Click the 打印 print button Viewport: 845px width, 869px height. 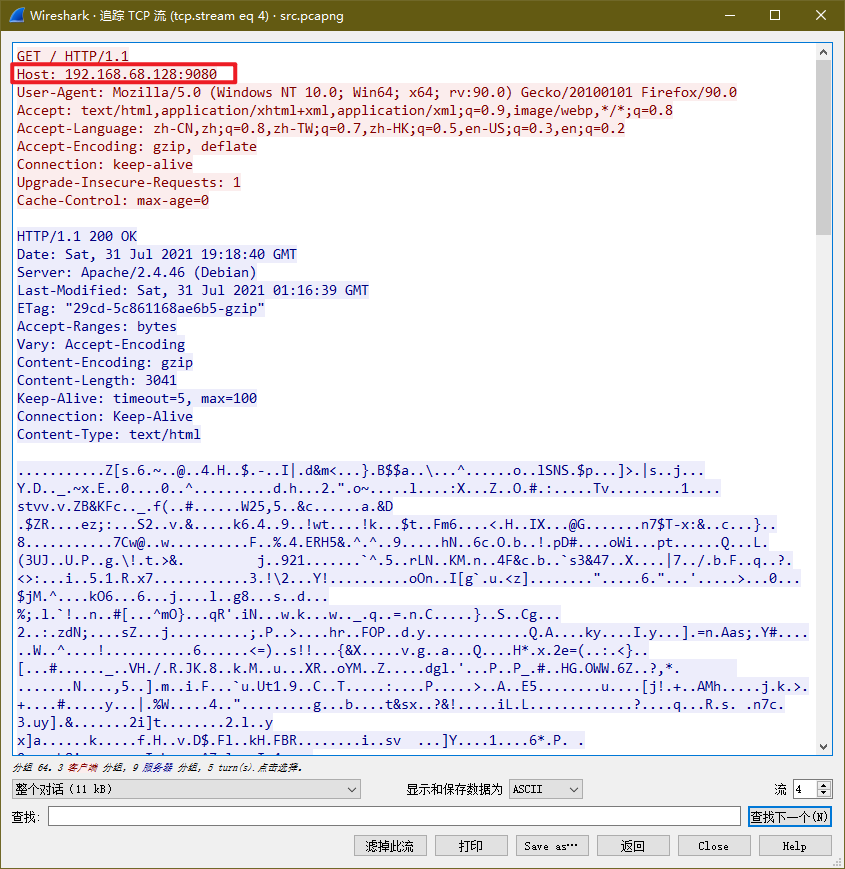(471, 846)
